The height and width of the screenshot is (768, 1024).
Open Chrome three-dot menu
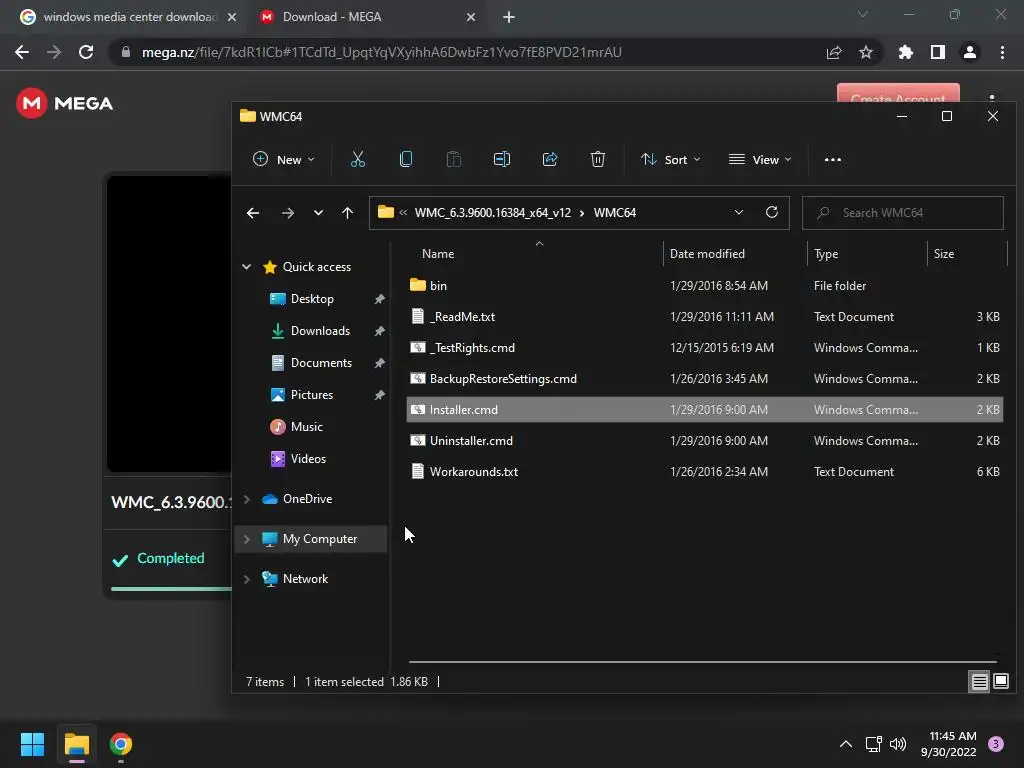pyautogui.click(x=1002, y=52)
